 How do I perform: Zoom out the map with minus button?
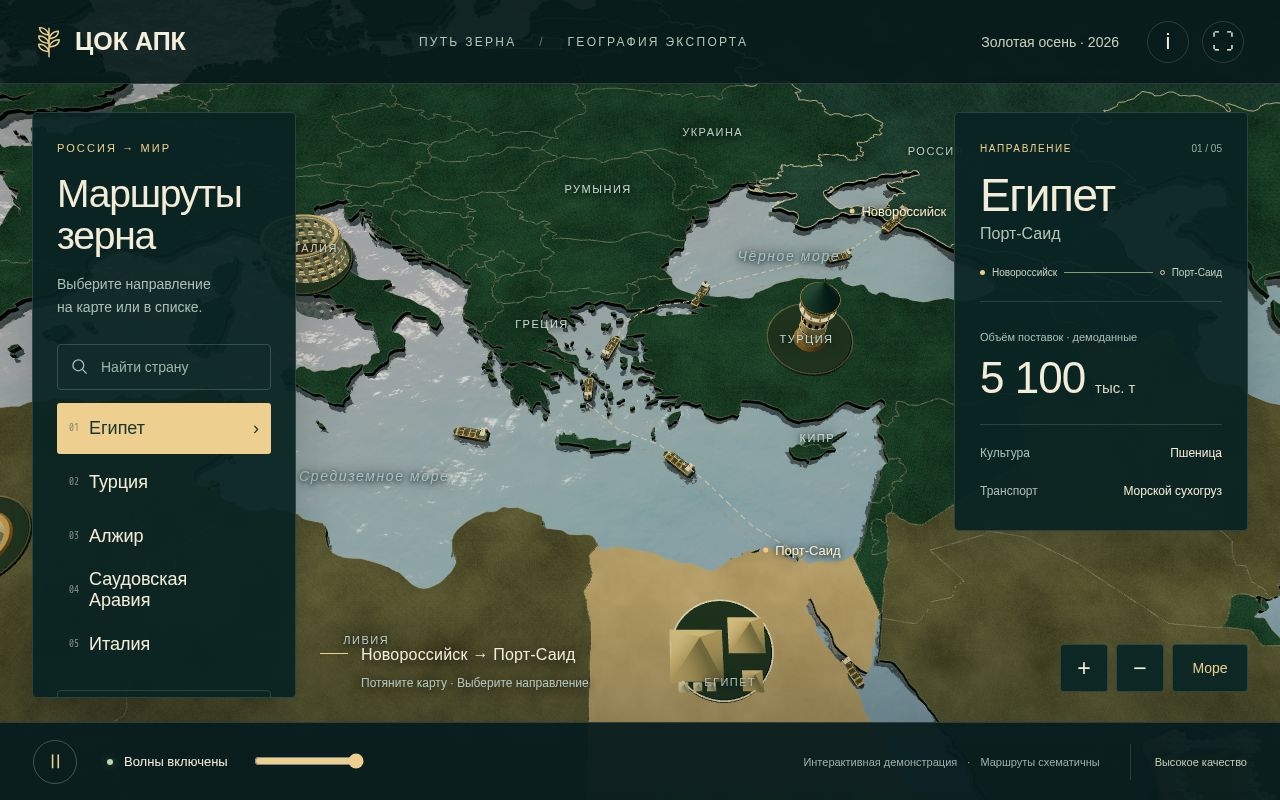[1139, 668]
